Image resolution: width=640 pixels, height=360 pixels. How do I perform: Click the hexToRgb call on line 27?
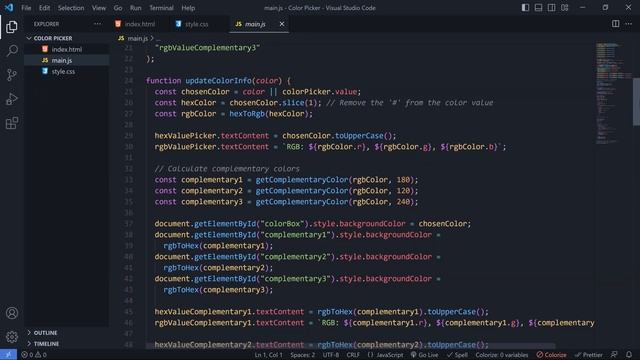point(247,114)
